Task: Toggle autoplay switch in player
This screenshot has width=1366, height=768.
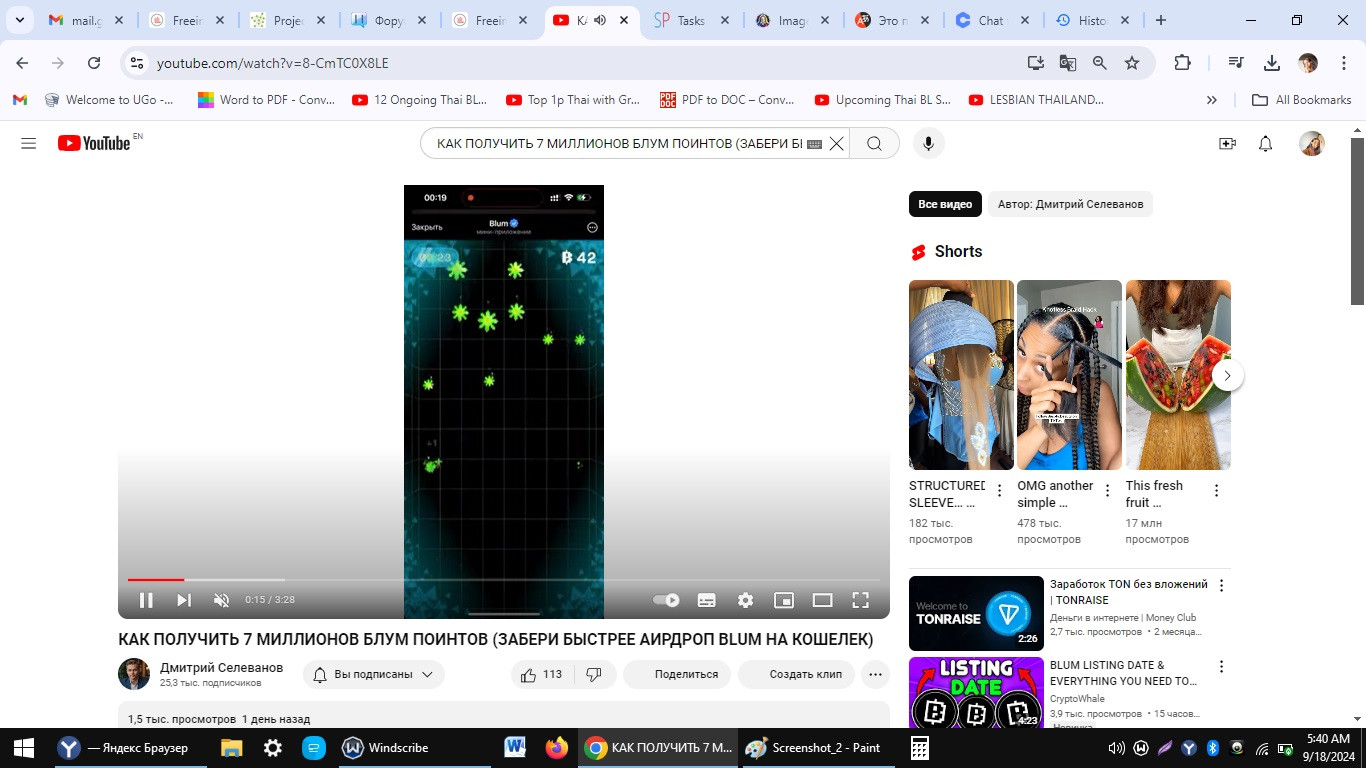Action: (666, 600)
